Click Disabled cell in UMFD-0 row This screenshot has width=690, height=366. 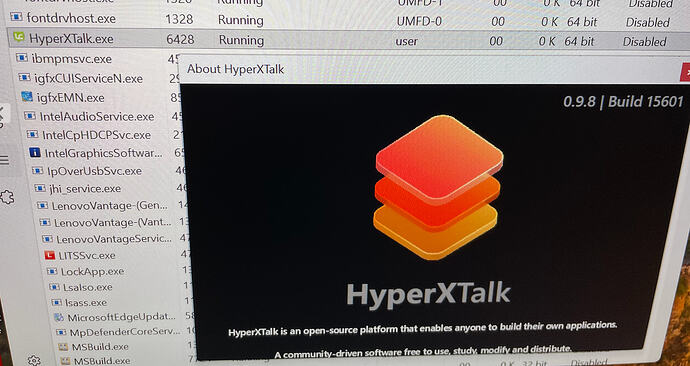[648, 22]
